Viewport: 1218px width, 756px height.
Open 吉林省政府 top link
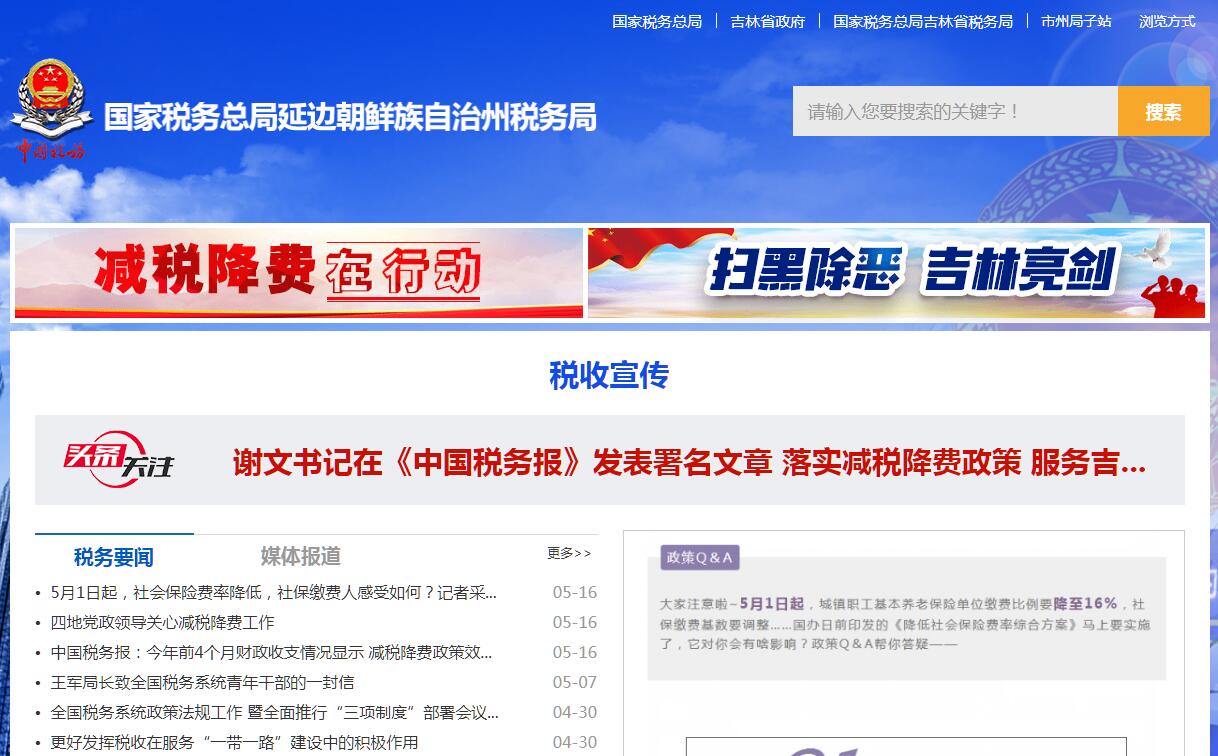coord(767,21)
